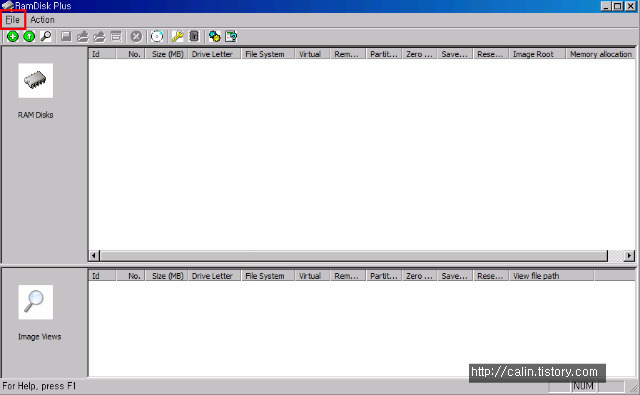The image size is (640, 395).
Task: Click the Image Views label
Action: (40, 337)
